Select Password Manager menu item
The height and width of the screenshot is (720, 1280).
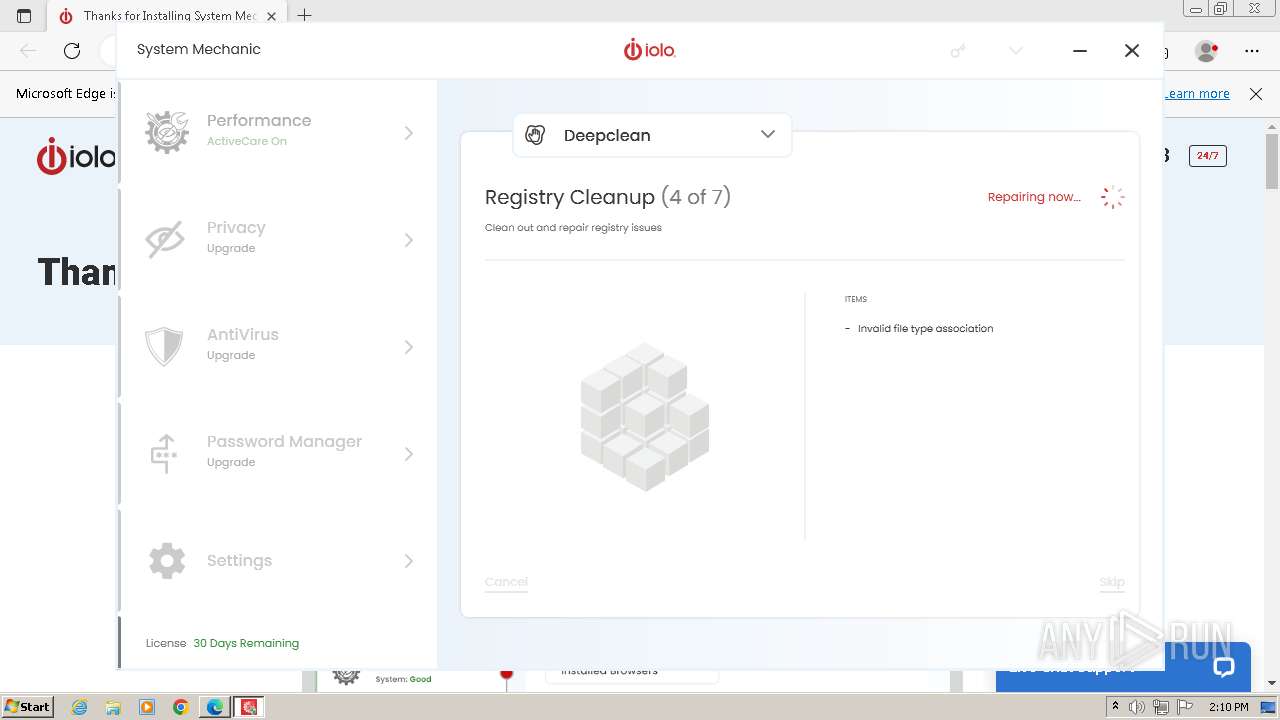point(277,454)
